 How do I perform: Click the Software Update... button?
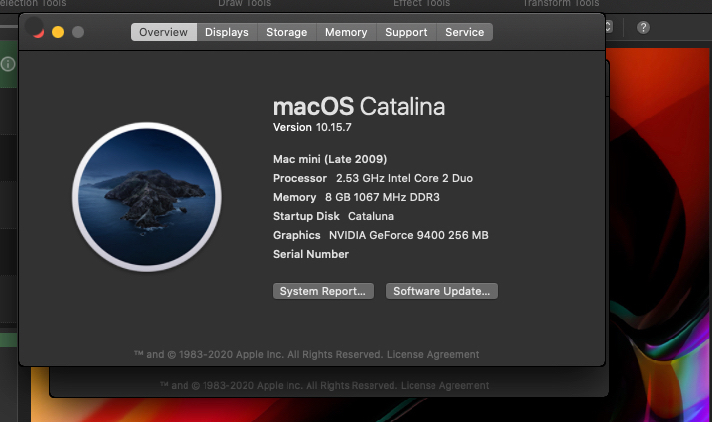441,291
